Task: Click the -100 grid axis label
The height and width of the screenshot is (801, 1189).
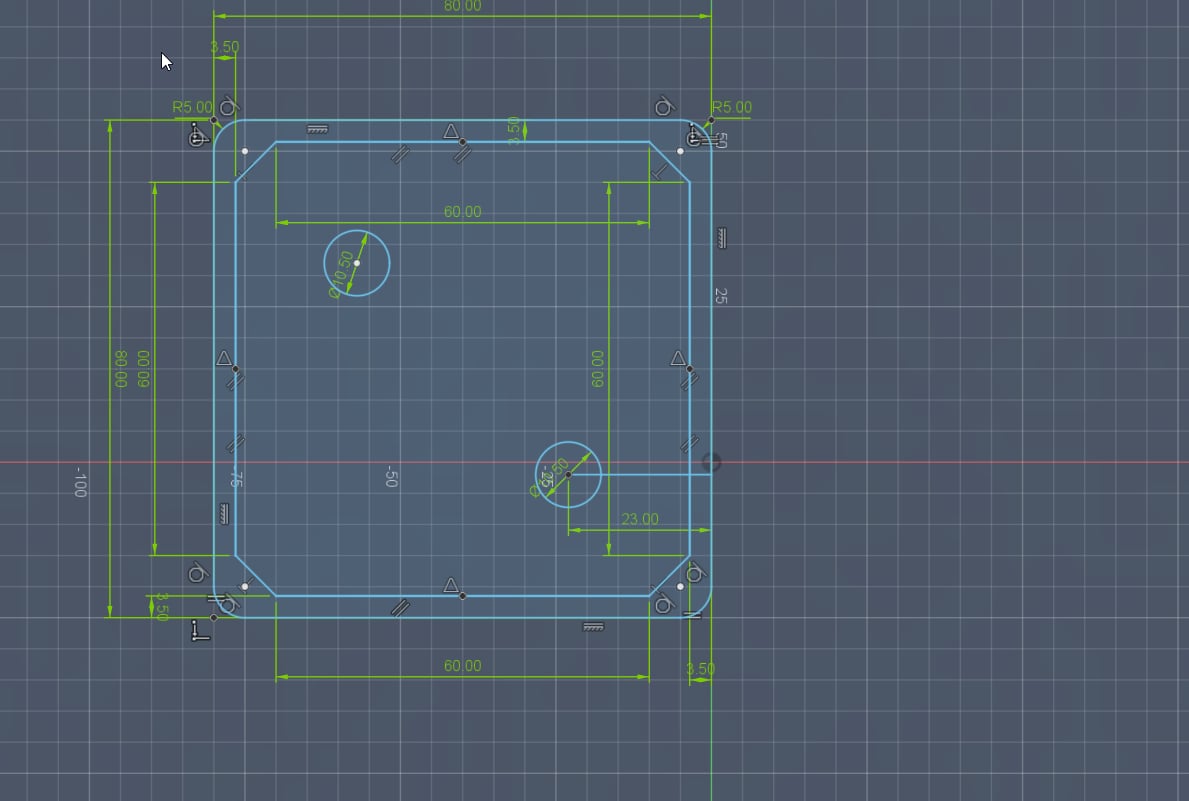Action: click(80, 482)
